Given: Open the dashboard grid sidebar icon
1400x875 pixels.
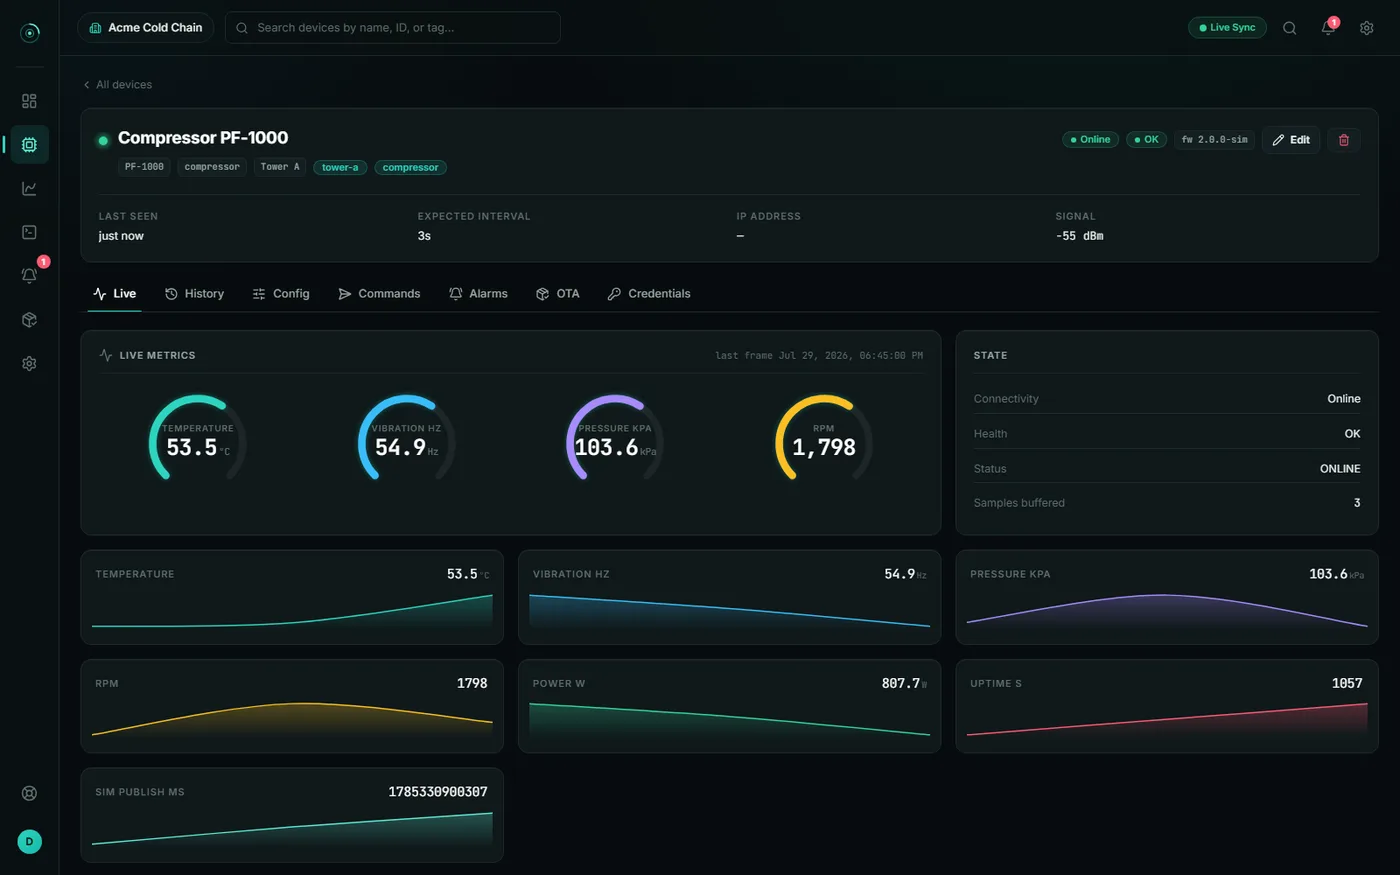Looking at the screenshot, I should (29, 101).
